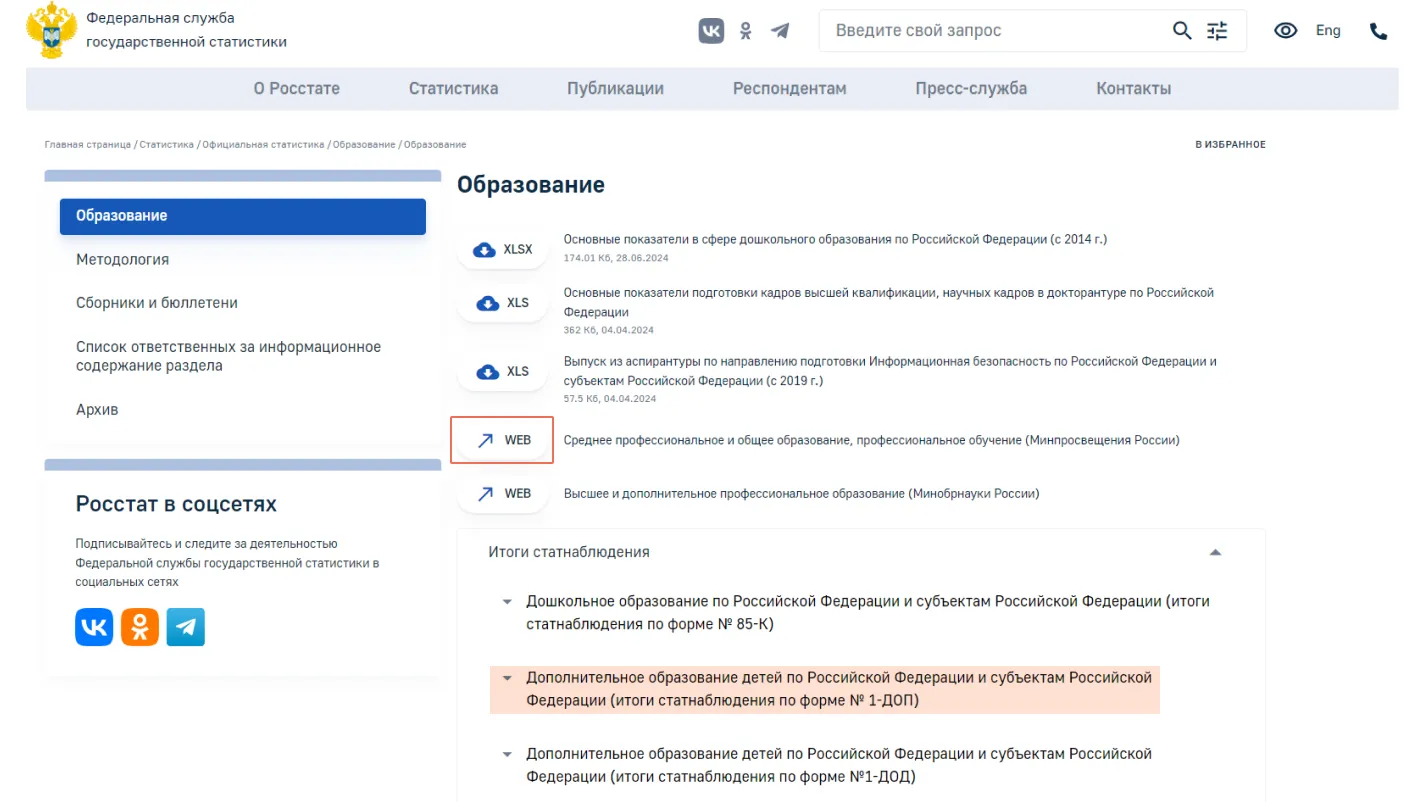Select Методология in the left sidebar

coord(122,259)
